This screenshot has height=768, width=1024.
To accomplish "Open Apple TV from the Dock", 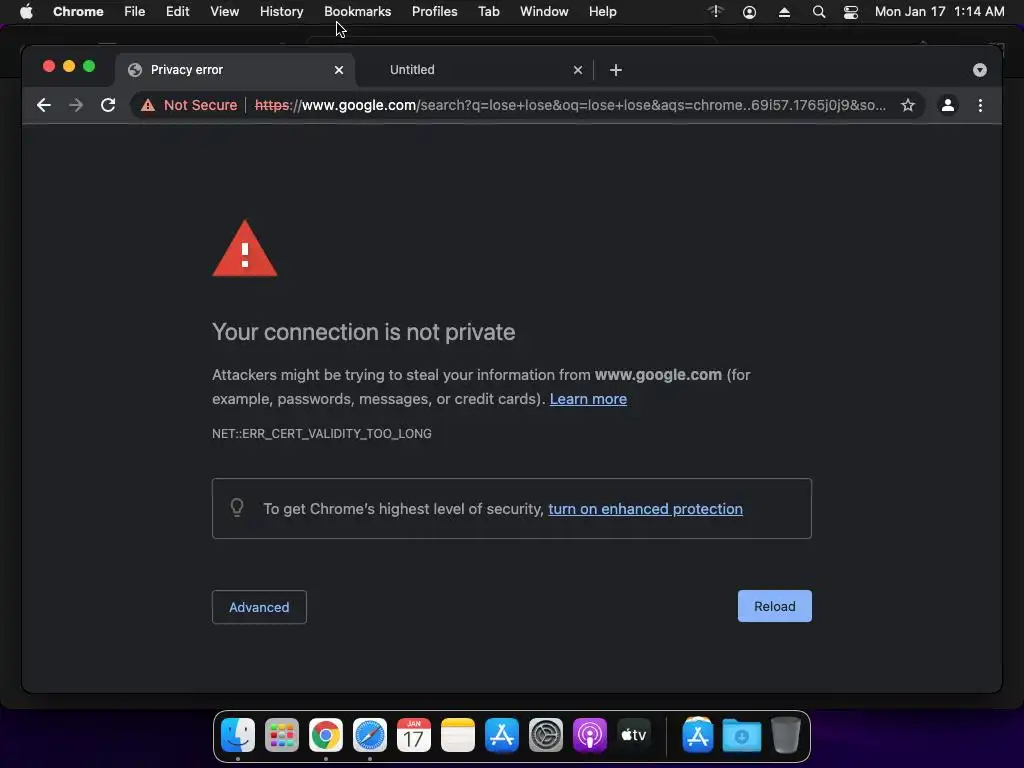I will [633, 735].
